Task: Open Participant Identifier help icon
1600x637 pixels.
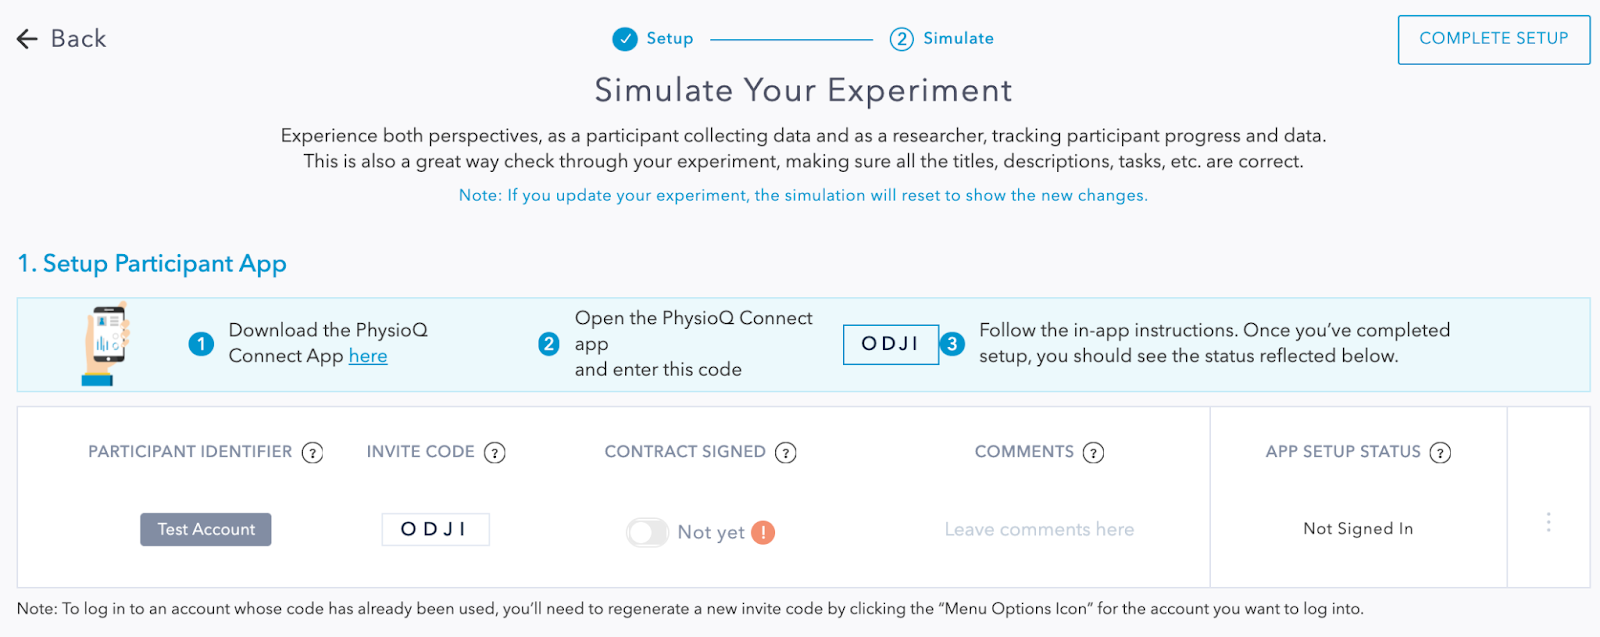Action: click(x=313, y=453)
